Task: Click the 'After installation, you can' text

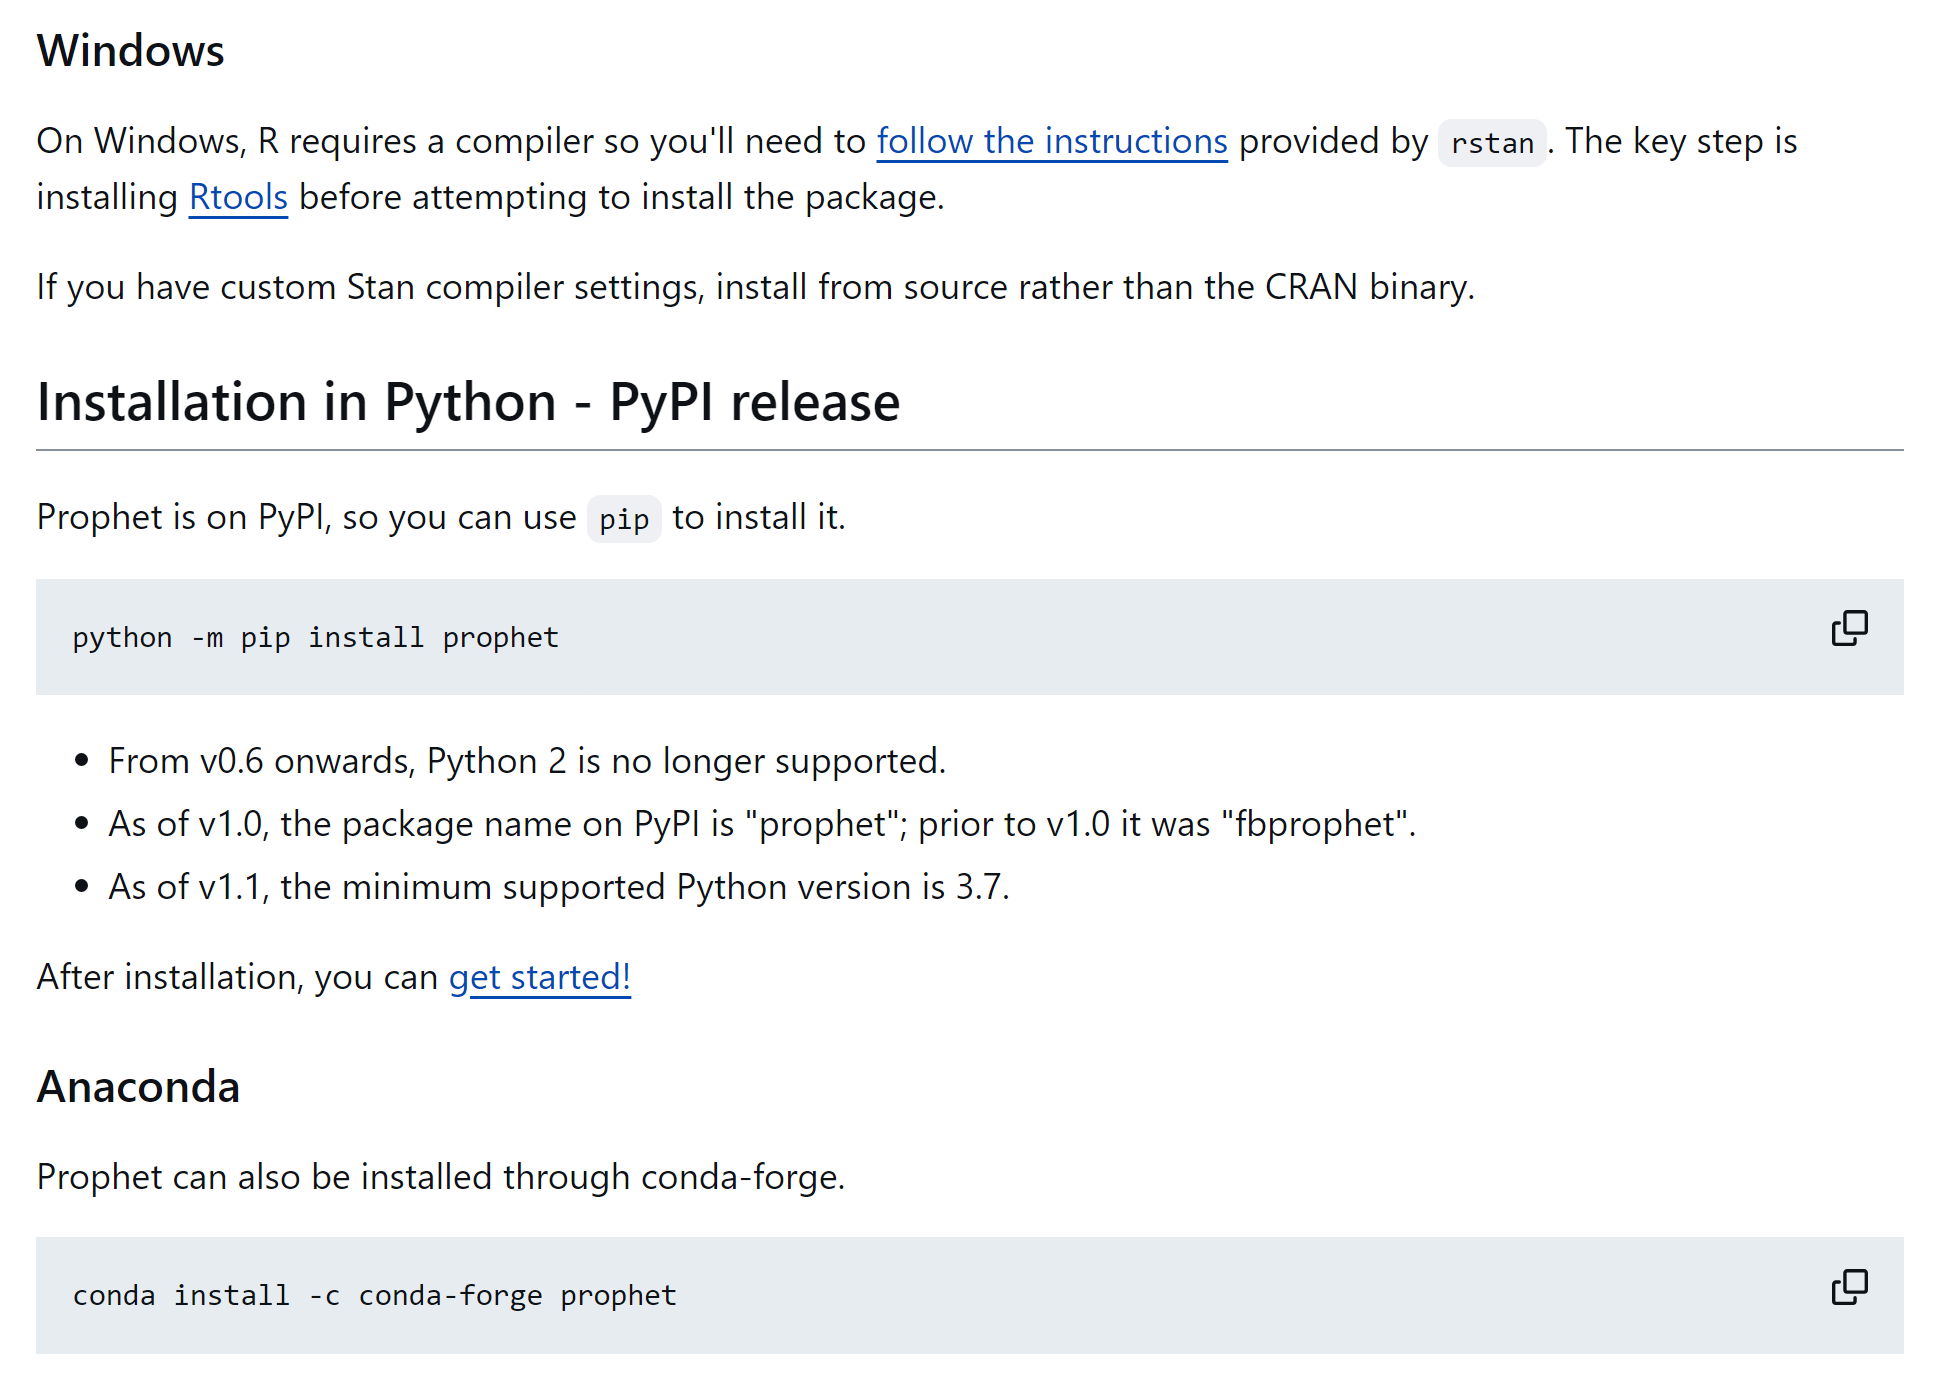Action: [237, 977]
